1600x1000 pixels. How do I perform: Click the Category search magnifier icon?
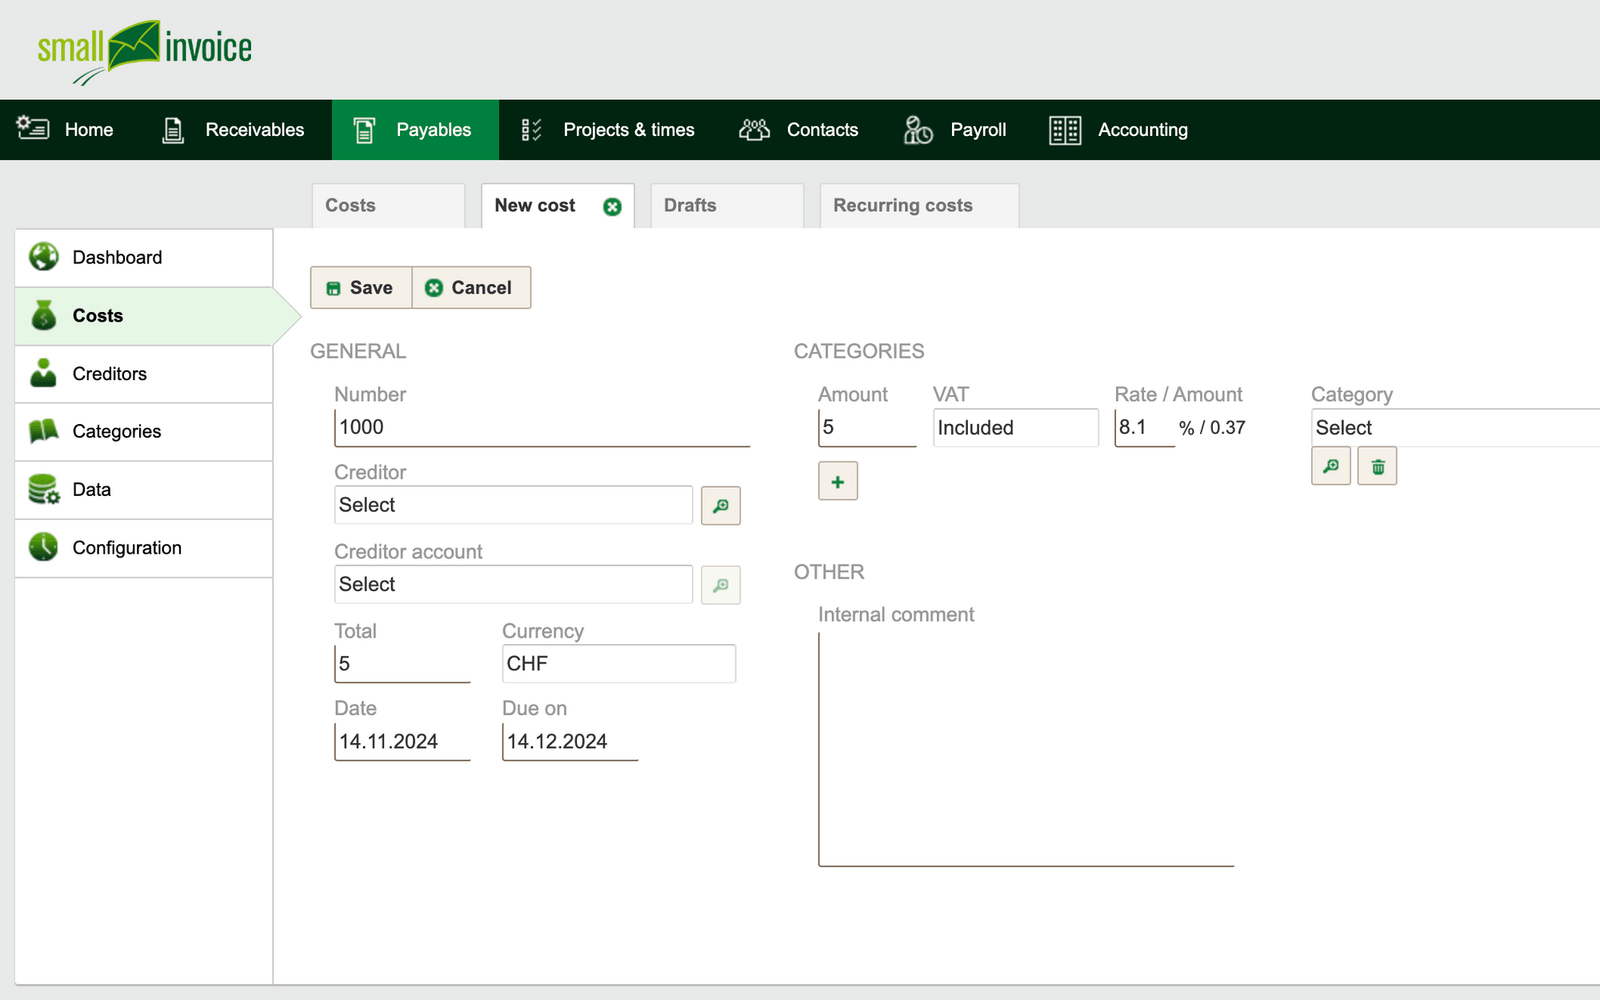click(x=1330, y=467)
